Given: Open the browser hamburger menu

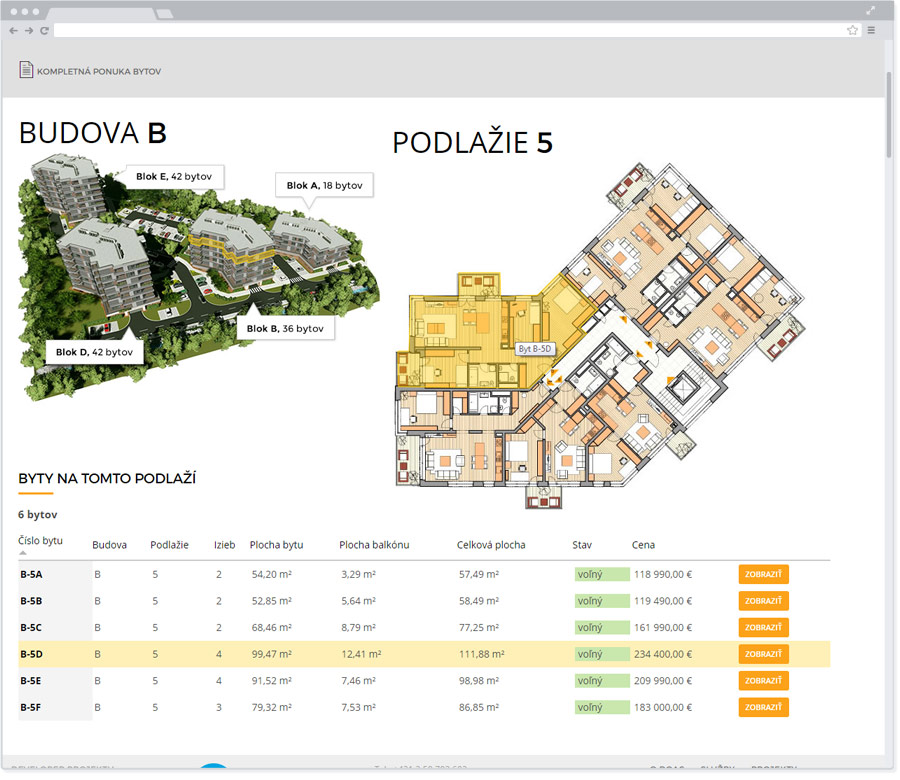Looking at the screenshot, I should (x=872, y=31).
